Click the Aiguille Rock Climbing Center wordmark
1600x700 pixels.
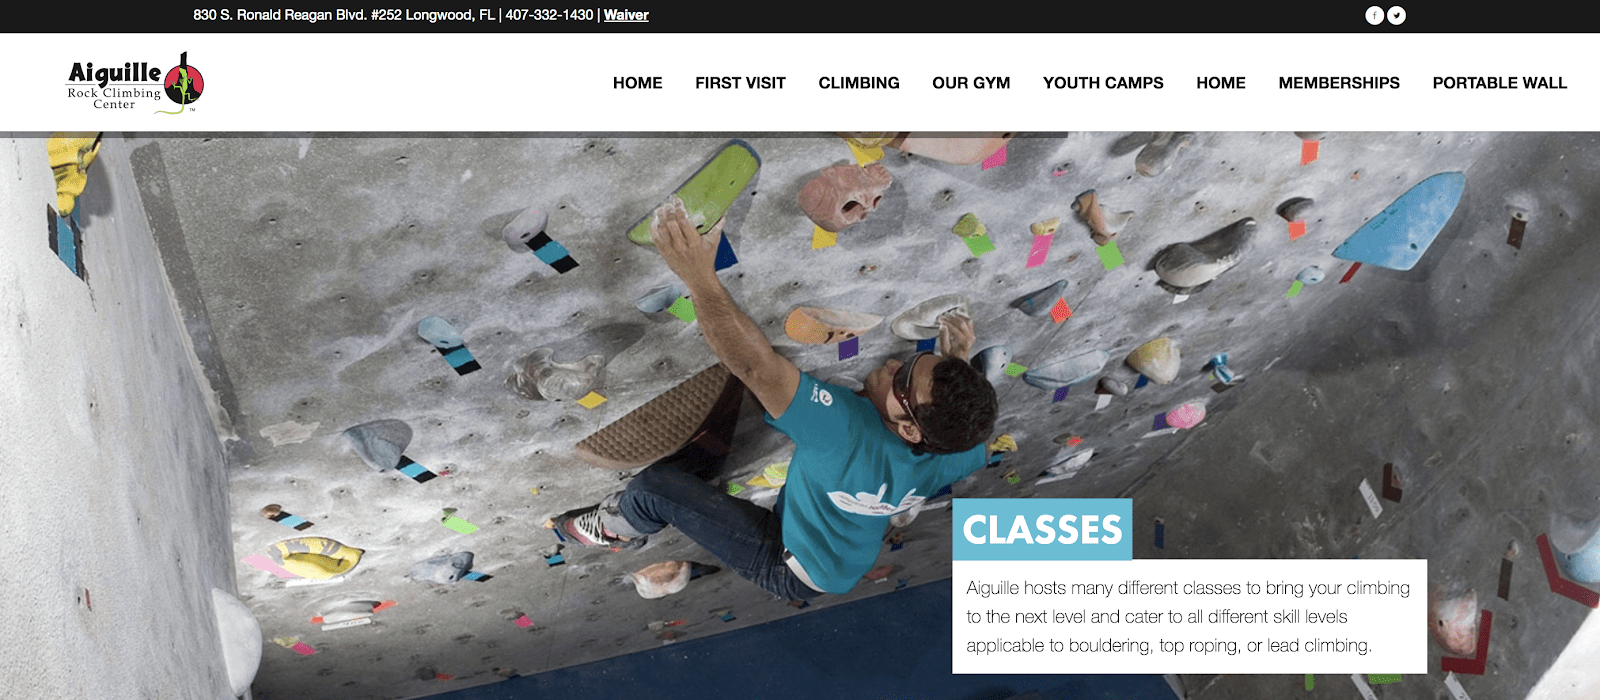click(x=114, y=85)
